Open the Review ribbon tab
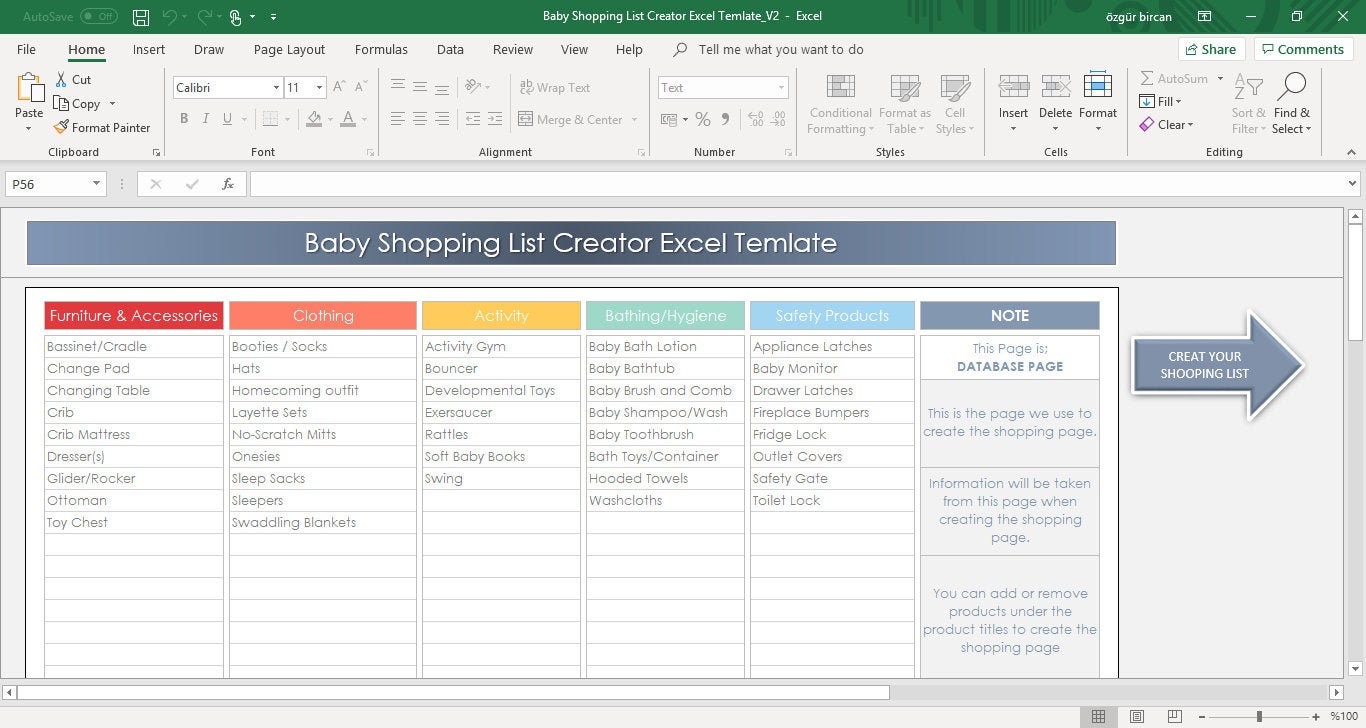 coord(512,49)
